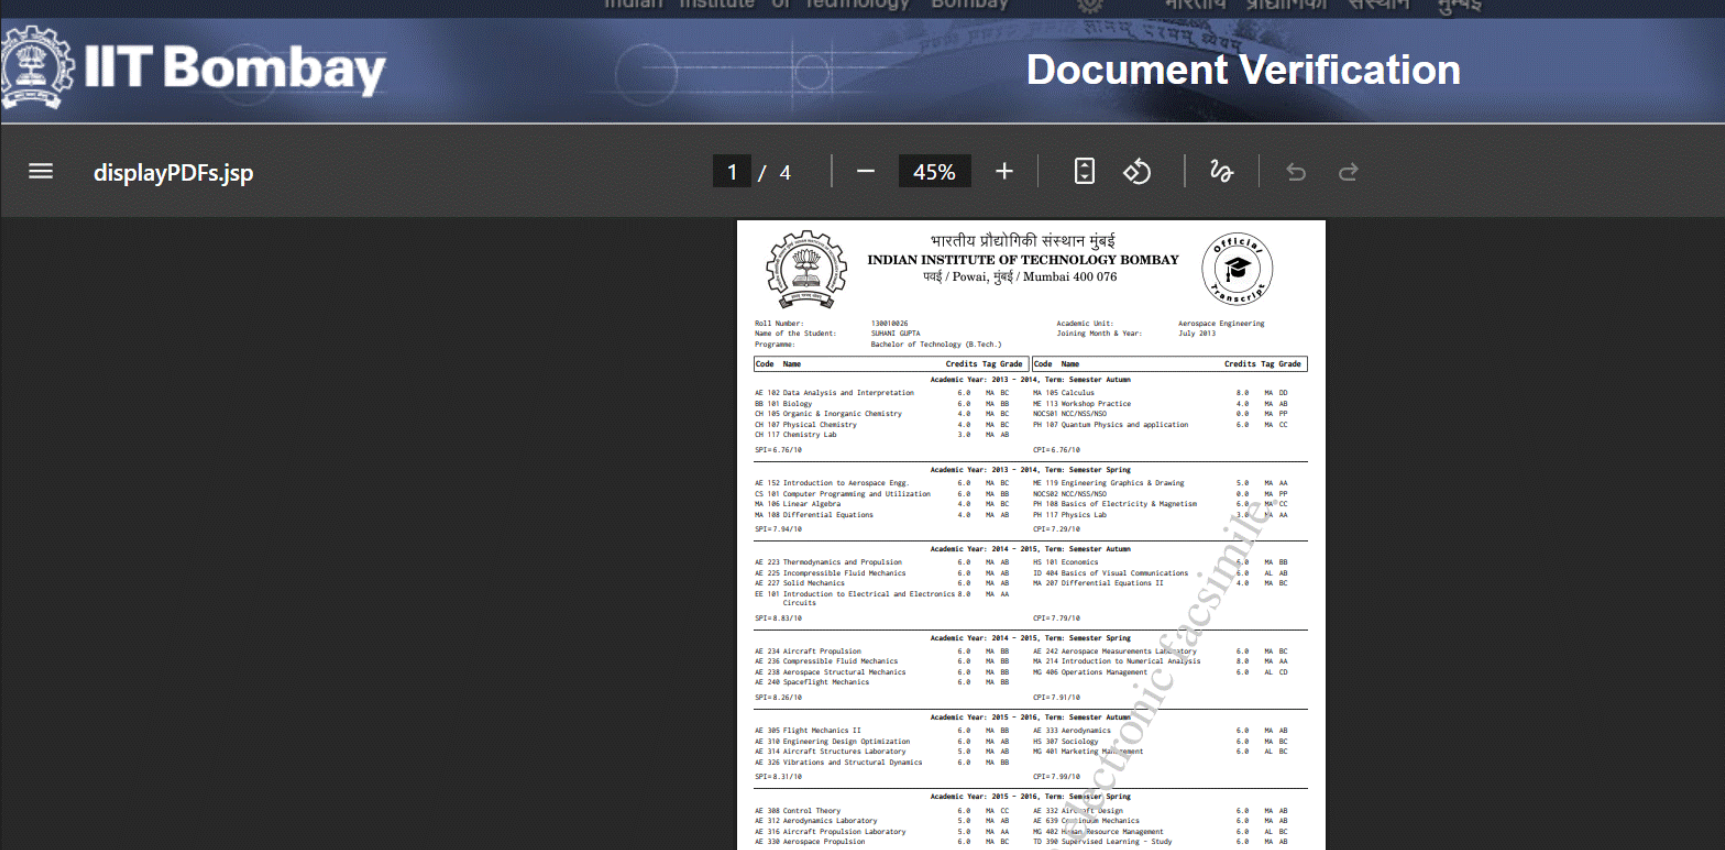Click the Official Transcript seal on the page
This screenshot has height=850, width=1725.
click(x=1237, y=268)
